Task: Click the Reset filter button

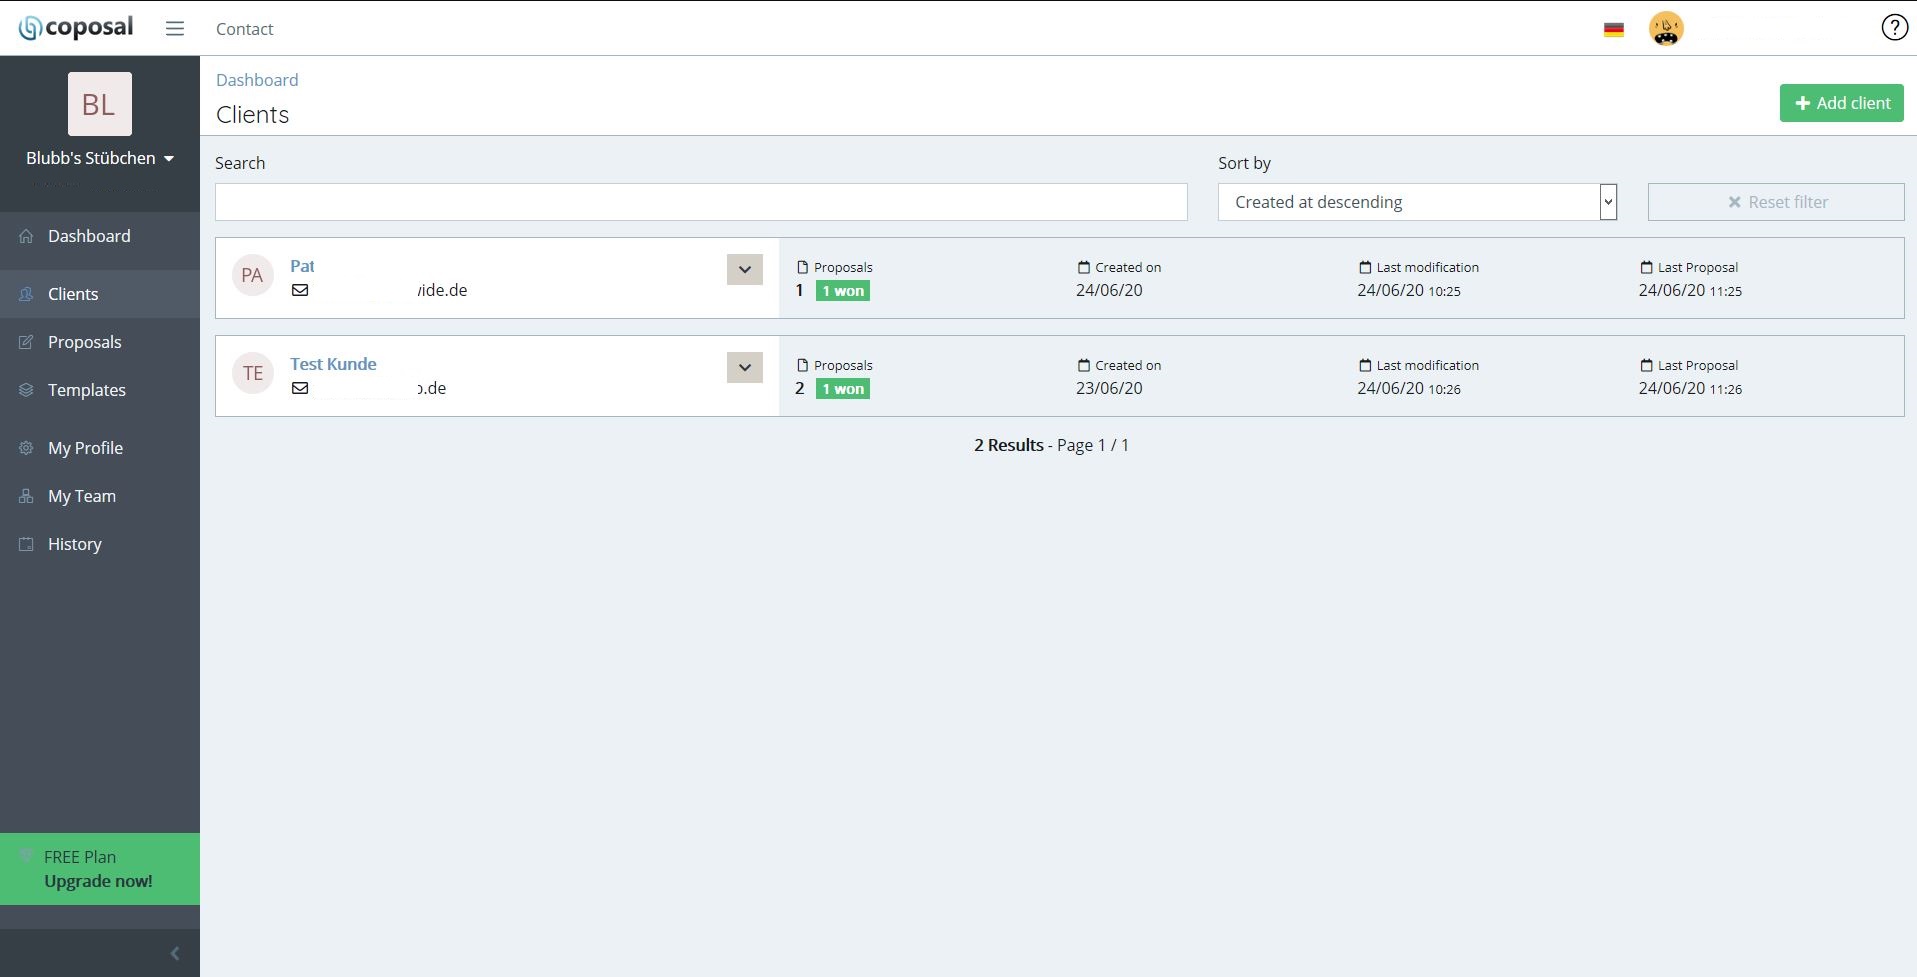Action: 1776,202
